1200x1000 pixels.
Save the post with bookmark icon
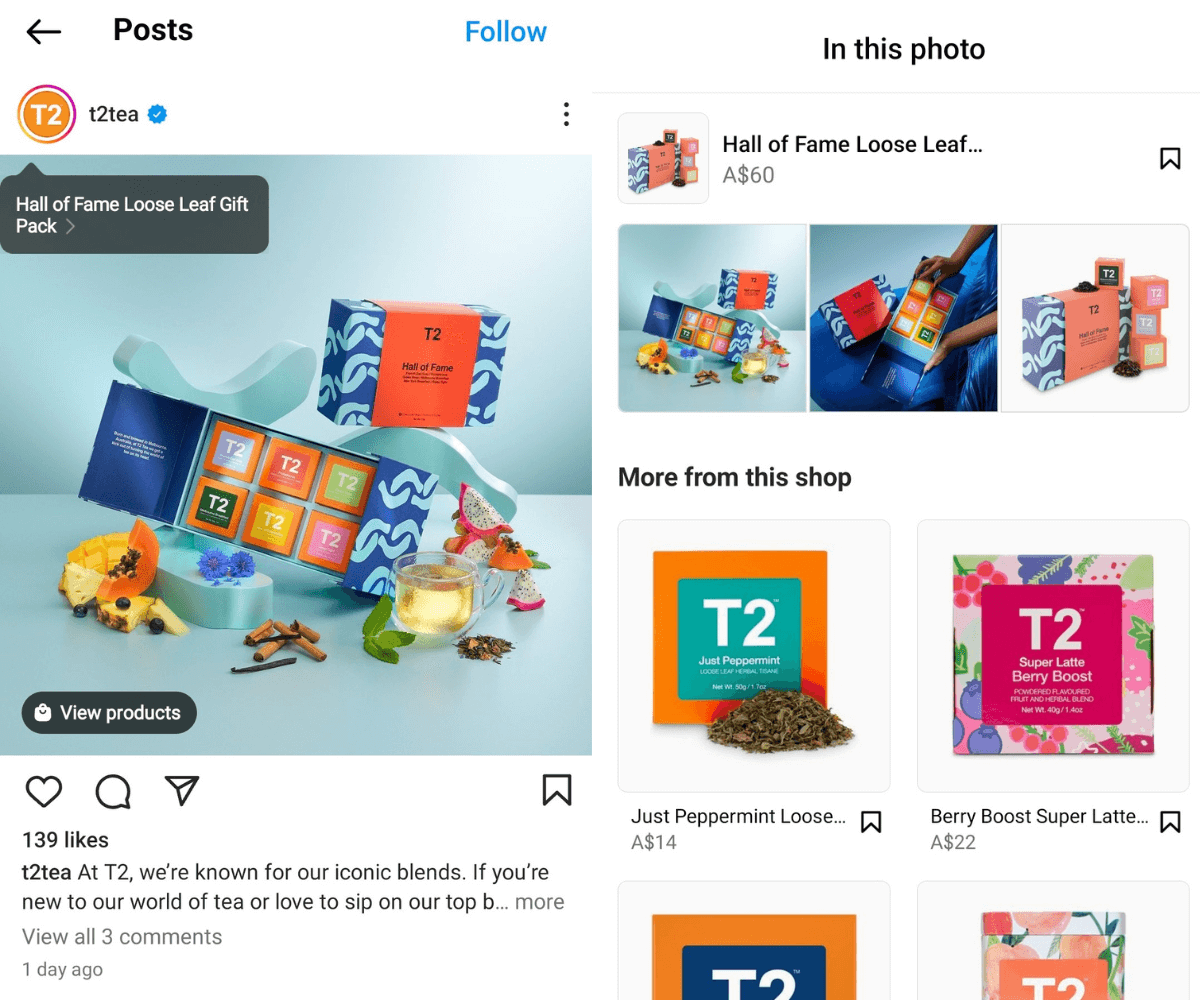pos(557,790)
